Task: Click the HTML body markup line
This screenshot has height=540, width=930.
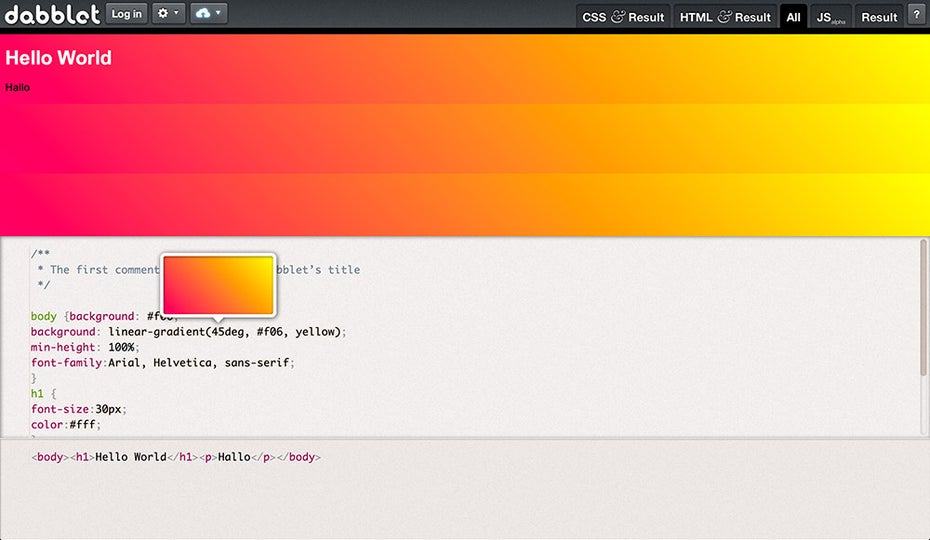Action: coord(176,457)
